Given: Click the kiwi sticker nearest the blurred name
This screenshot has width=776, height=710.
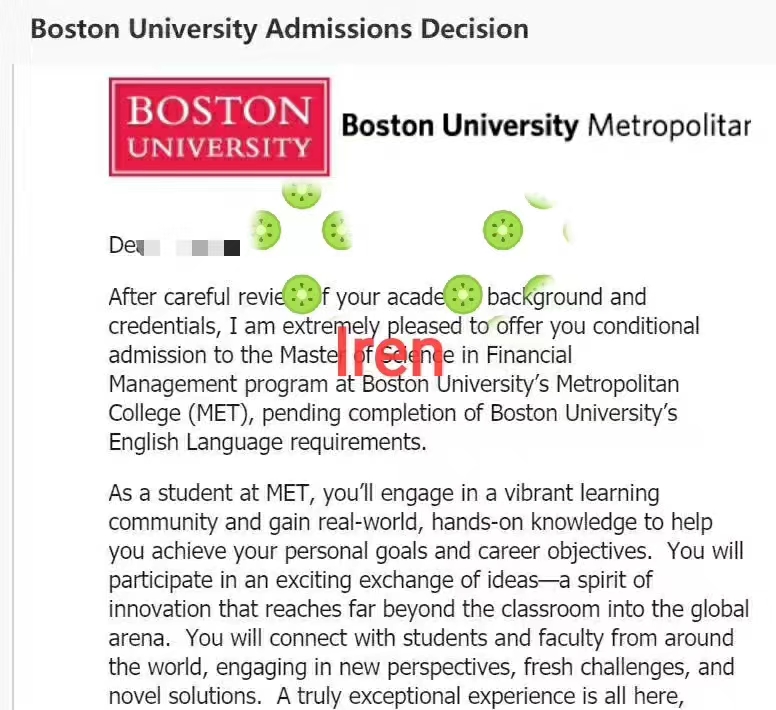Looking at the screenshot, I should [x=265, y=230].
